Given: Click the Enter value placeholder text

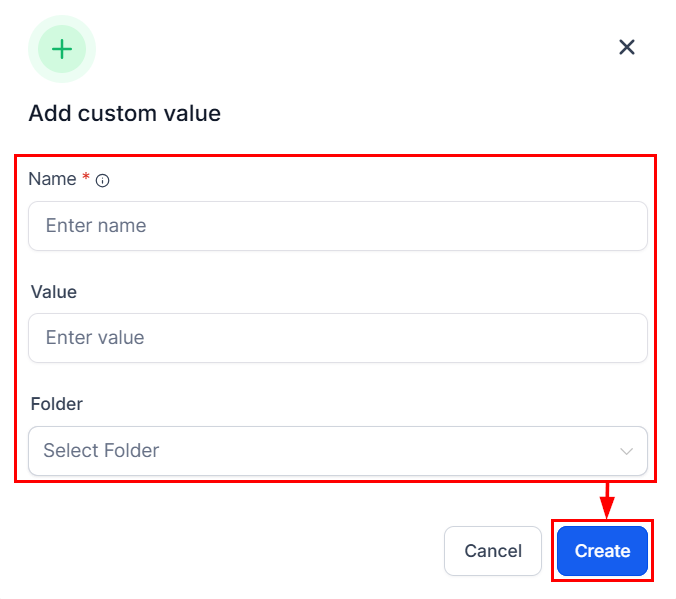Looking at the screenshot, I should click(x=95, y=338).
